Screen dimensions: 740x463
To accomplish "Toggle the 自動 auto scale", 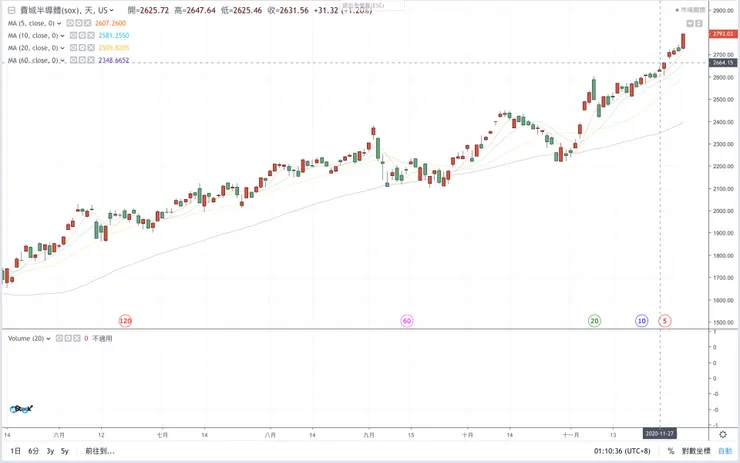I will tap(725, 451).
